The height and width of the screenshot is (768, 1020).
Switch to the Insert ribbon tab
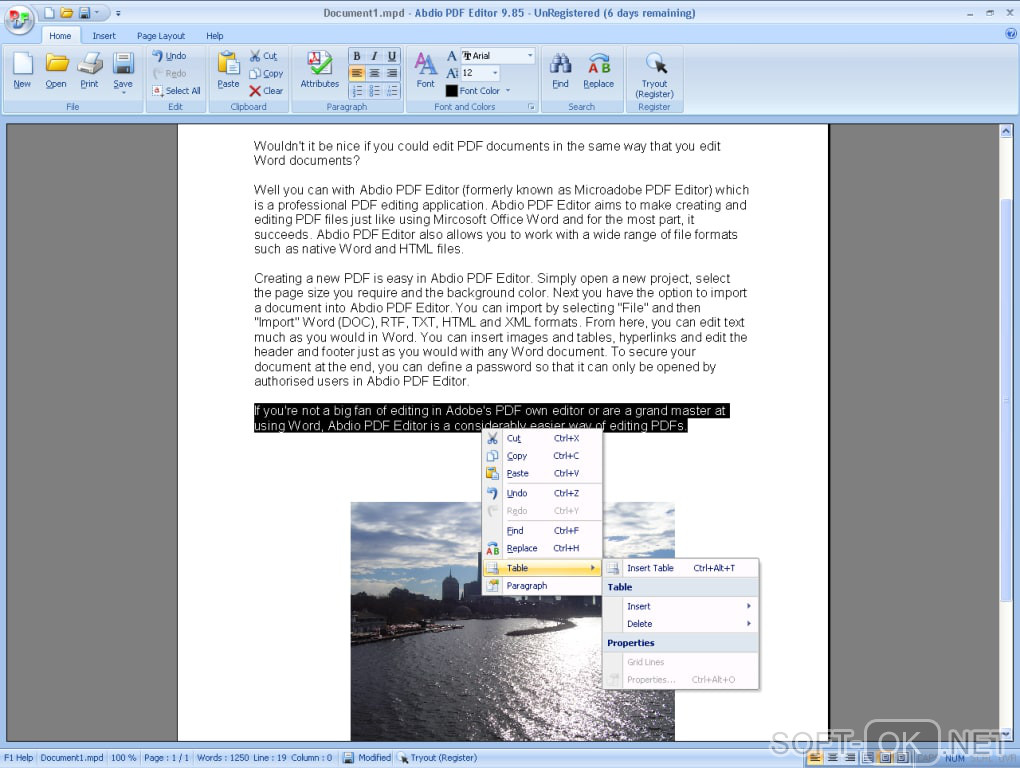[103, 36]
